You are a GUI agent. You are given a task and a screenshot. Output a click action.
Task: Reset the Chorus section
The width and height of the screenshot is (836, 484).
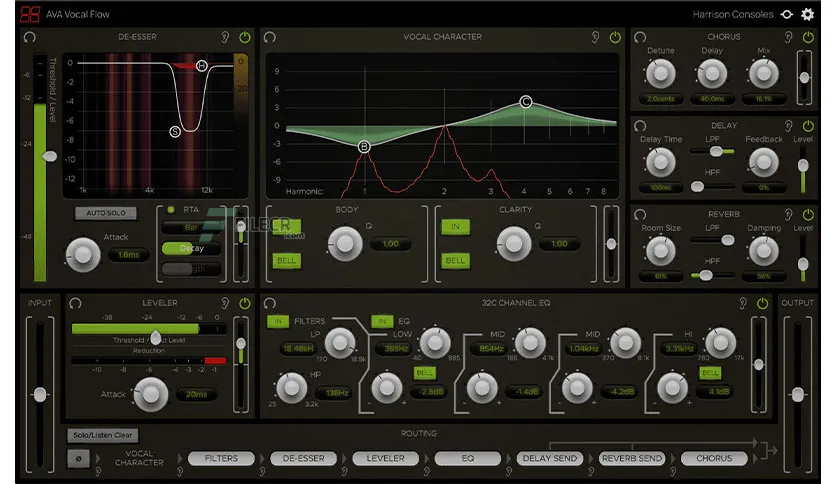pos(640,37)
